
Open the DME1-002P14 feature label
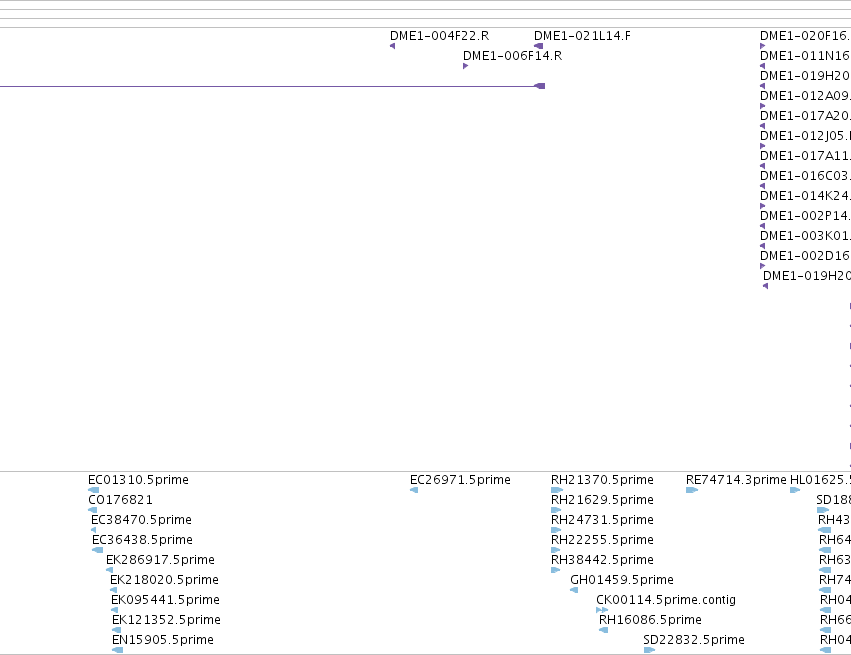click(805, 216)
